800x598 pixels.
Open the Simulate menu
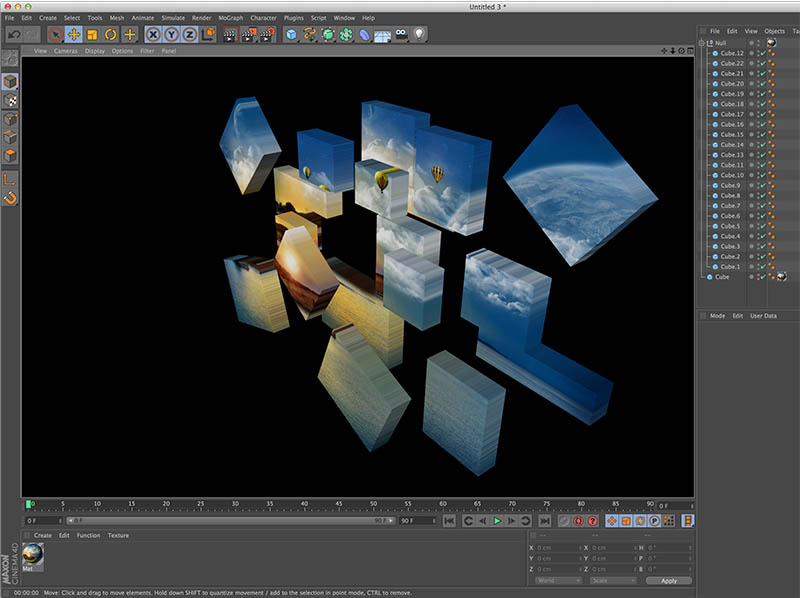pyautogui.click(x=173, y=18)
